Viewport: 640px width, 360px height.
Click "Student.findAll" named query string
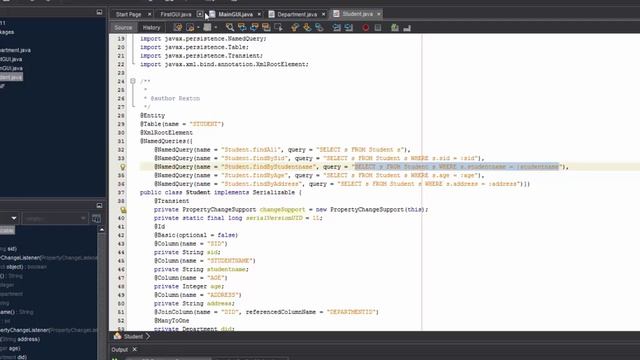pos(250,150)
